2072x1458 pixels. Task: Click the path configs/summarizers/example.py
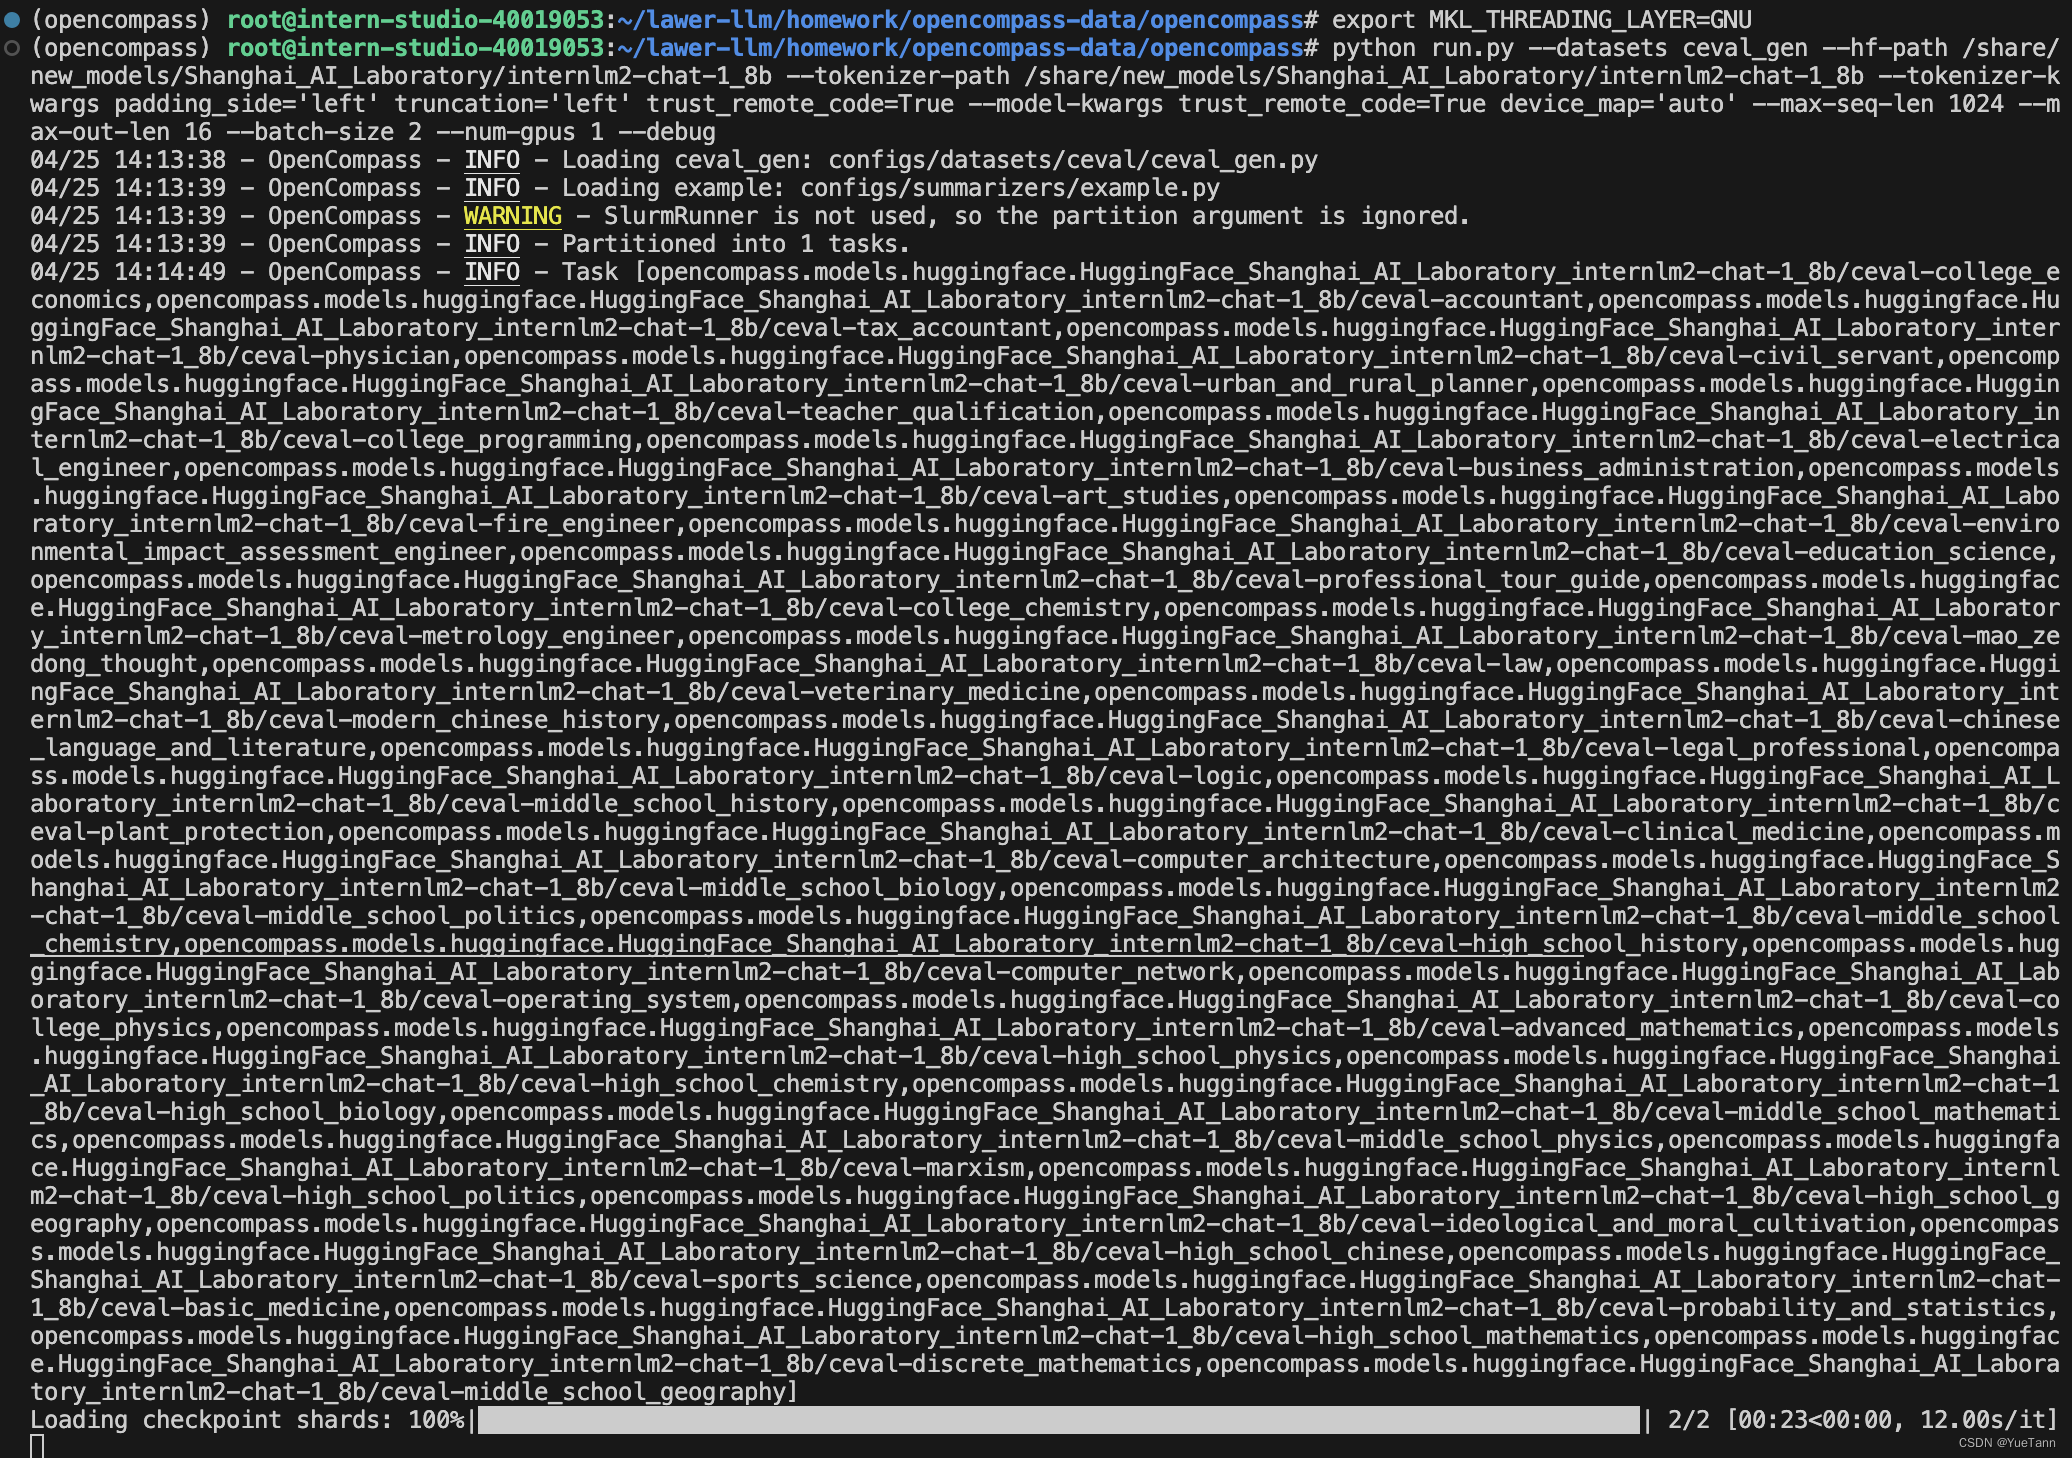(1010, 188)
